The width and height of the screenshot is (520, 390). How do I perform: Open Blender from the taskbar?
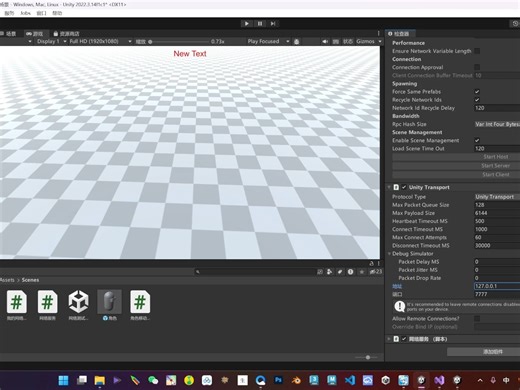[x=296, y=380]
